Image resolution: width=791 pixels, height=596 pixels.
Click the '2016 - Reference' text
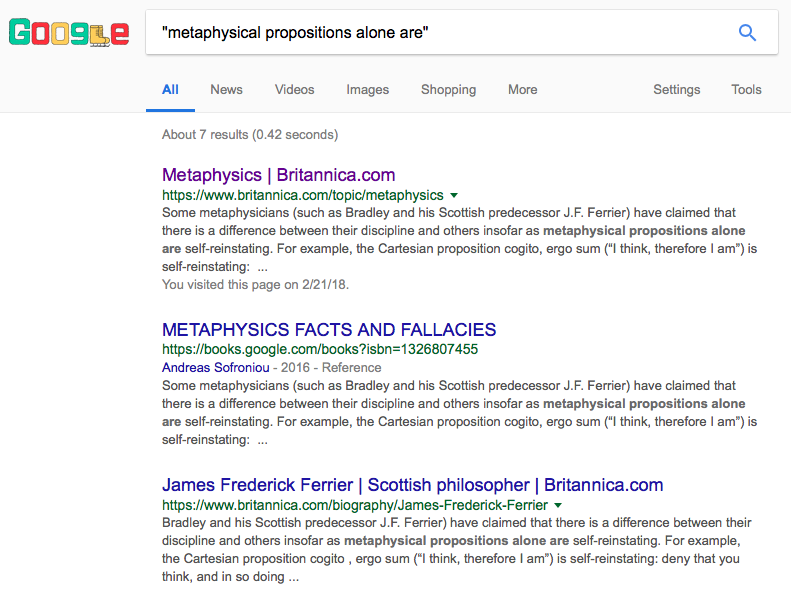(331, 367)
